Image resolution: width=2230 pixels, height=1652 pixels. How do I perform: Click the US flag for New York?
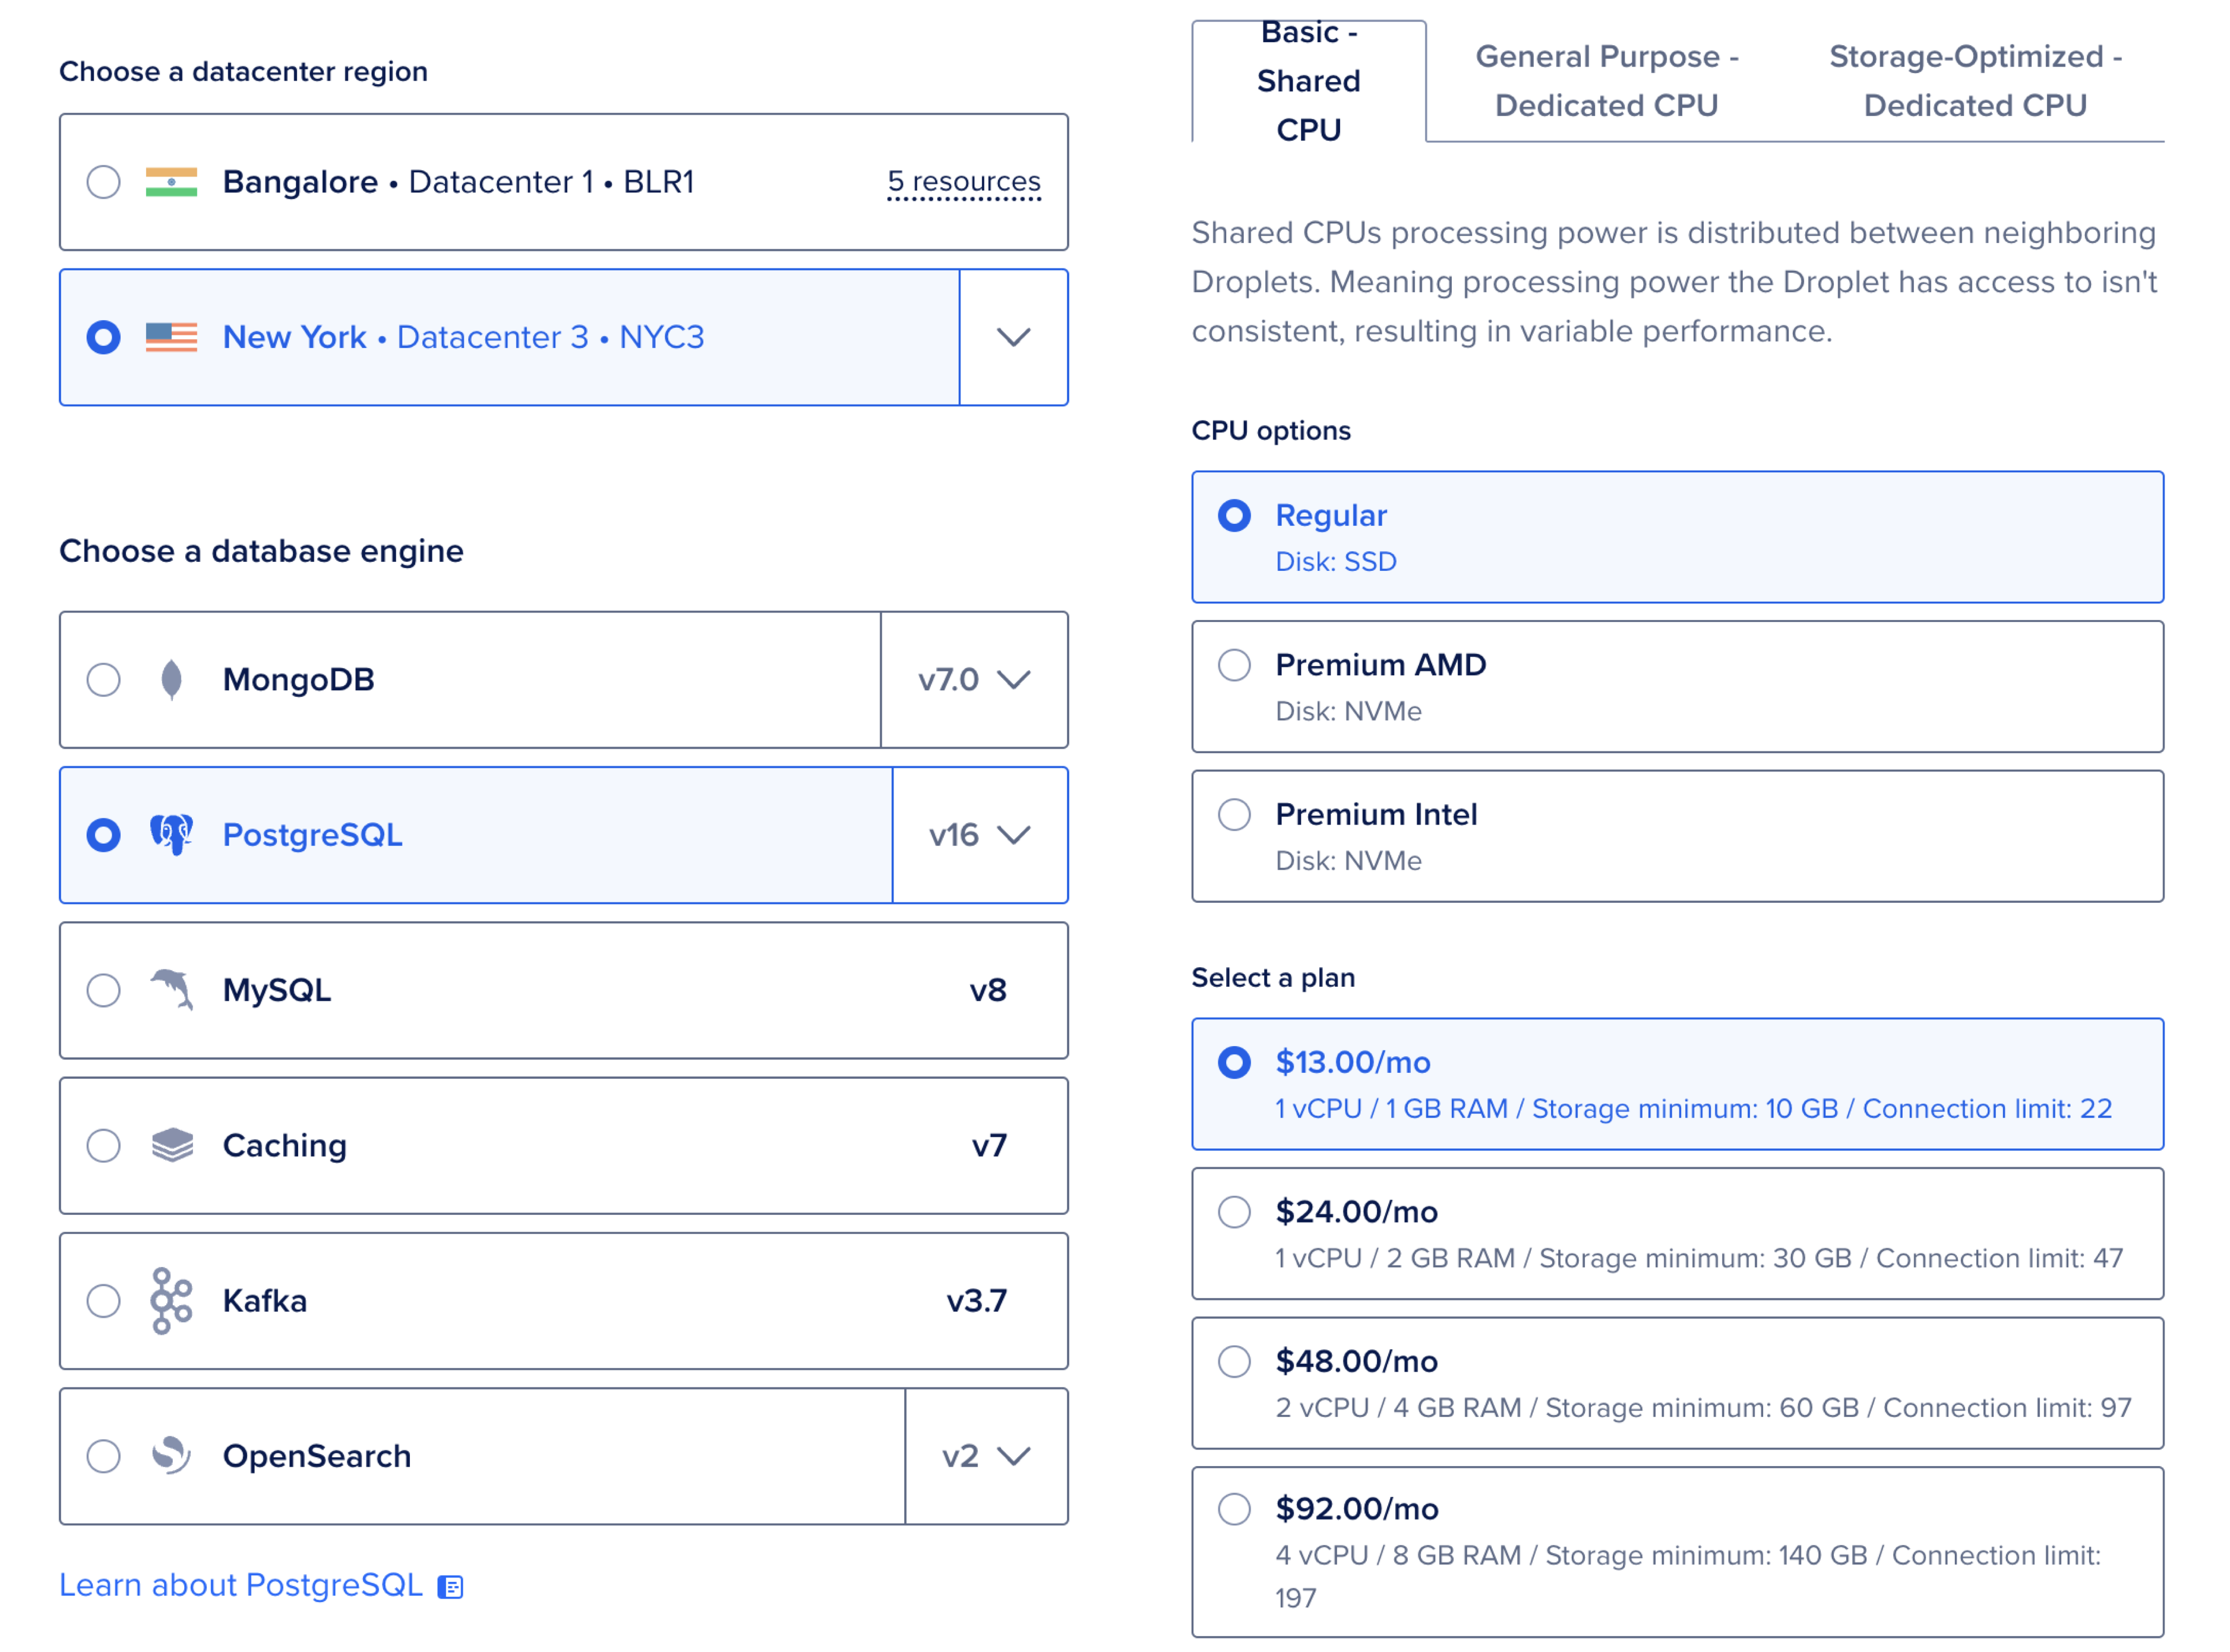point(171,337)
